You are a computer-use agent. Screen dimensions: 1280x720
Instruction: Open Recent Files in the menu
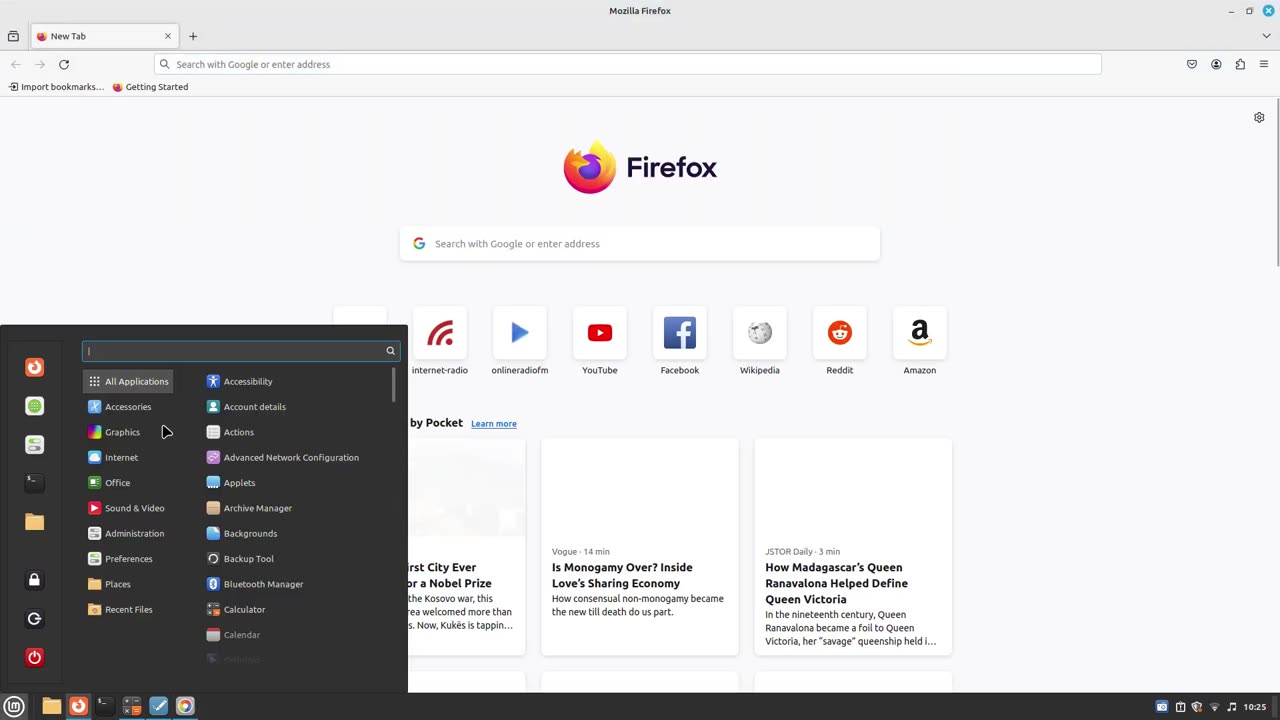pos(128,609)
